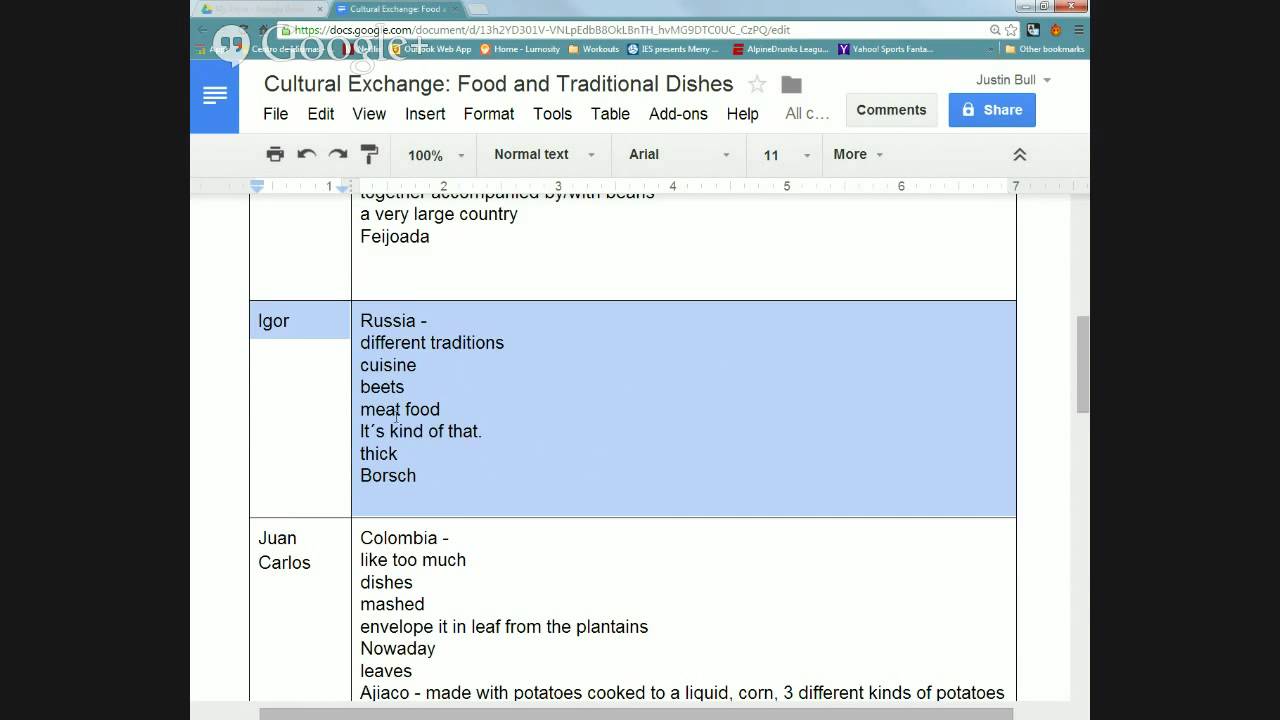Open the AlpineDrunks League bookmark
1280x720 pixels.
[x=782, y=49]
